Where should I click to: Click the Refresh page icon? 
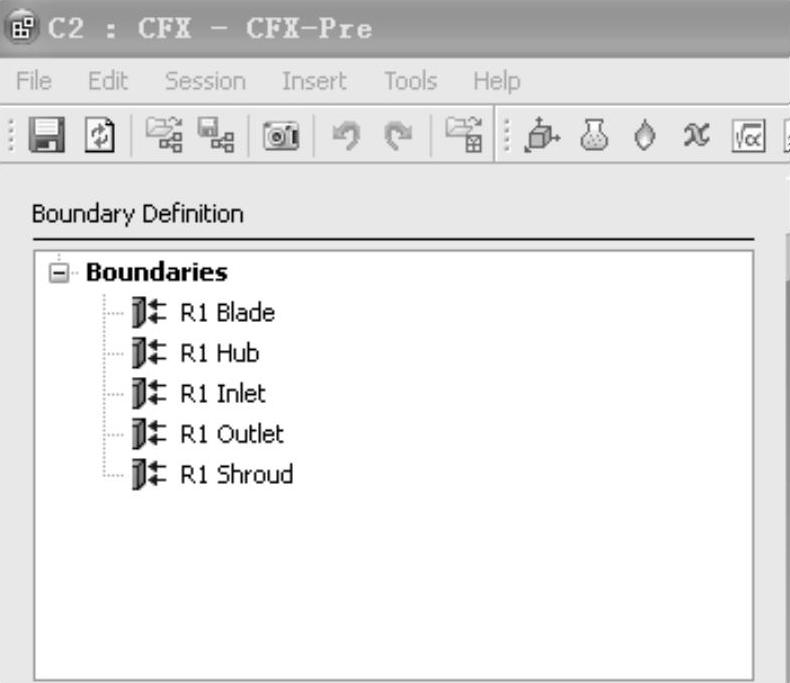click(x=99, y=134)
